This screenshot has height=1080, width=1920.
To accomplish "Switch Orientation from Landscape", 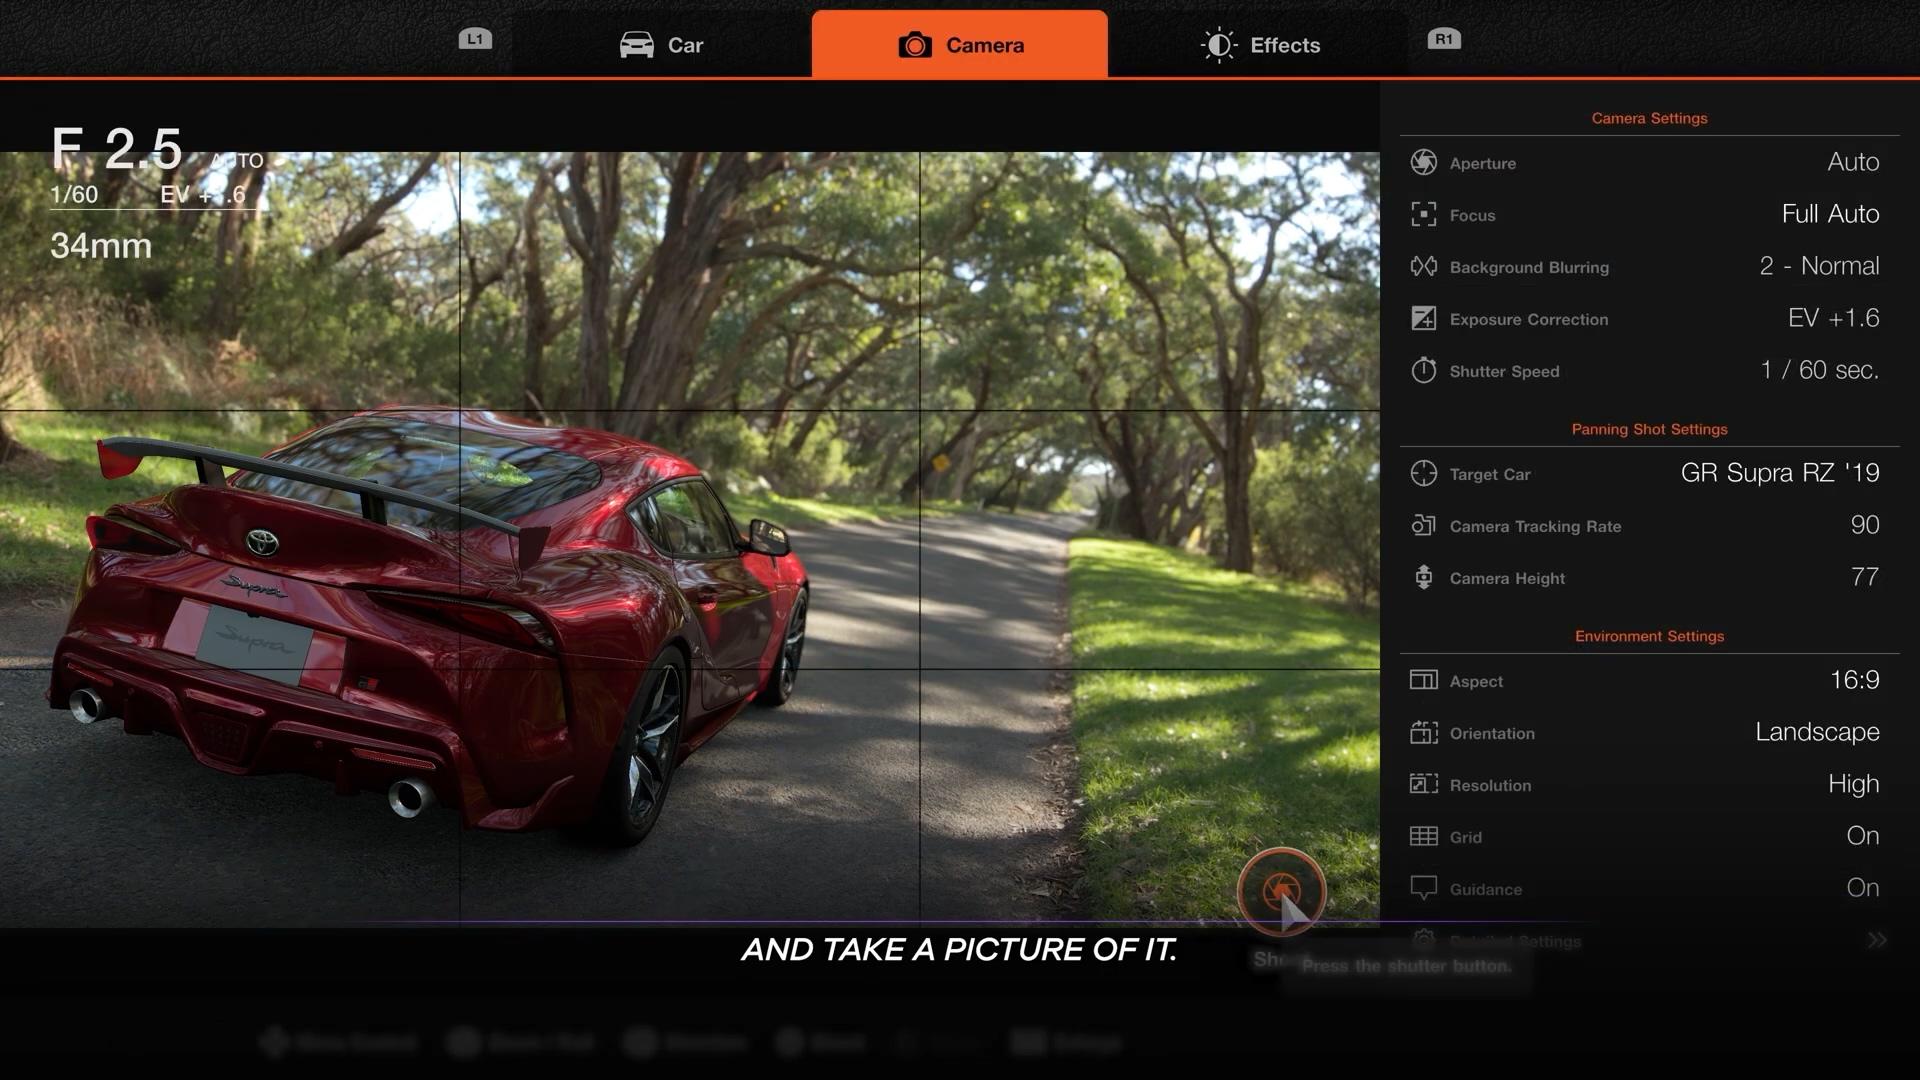I will point(1816,732).
